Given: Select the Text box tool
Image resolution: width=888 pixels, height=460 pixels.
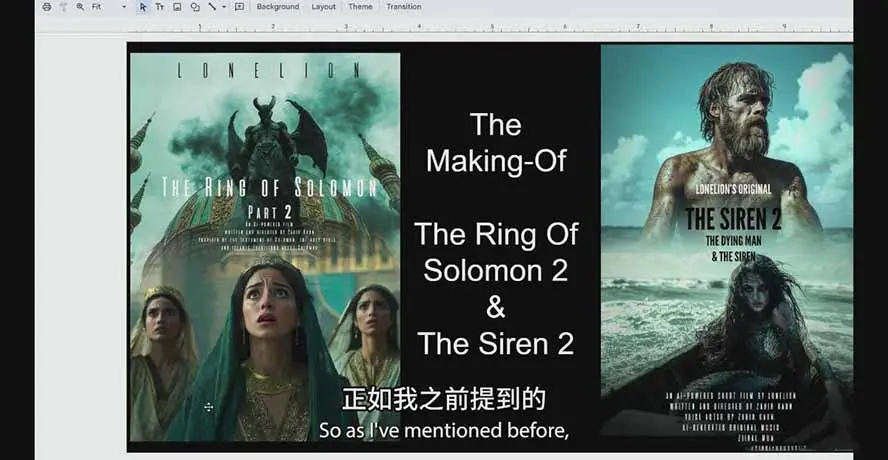Looking at the screenshot, I should click(x=159, y=7).
